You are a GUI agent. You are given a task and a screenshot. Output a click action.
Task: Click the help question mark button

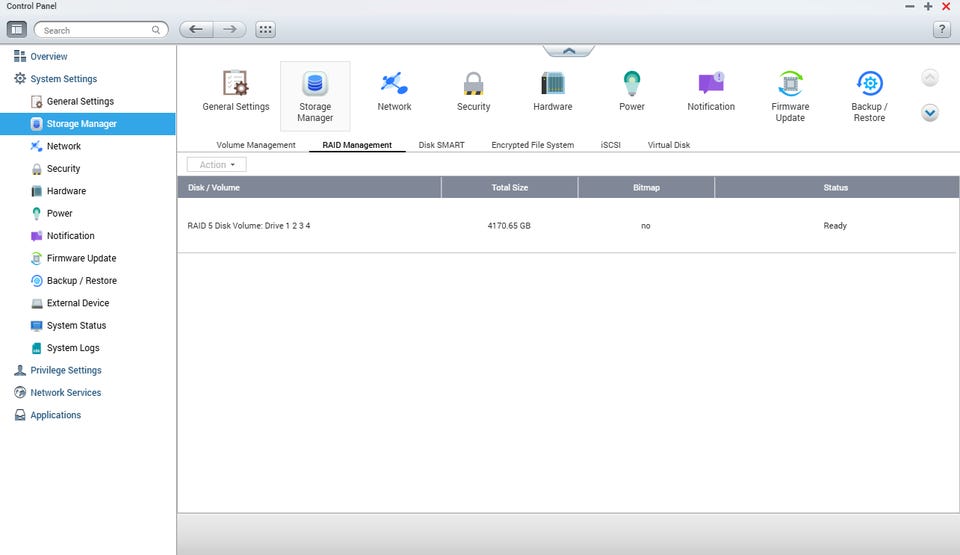click(941, 30)
